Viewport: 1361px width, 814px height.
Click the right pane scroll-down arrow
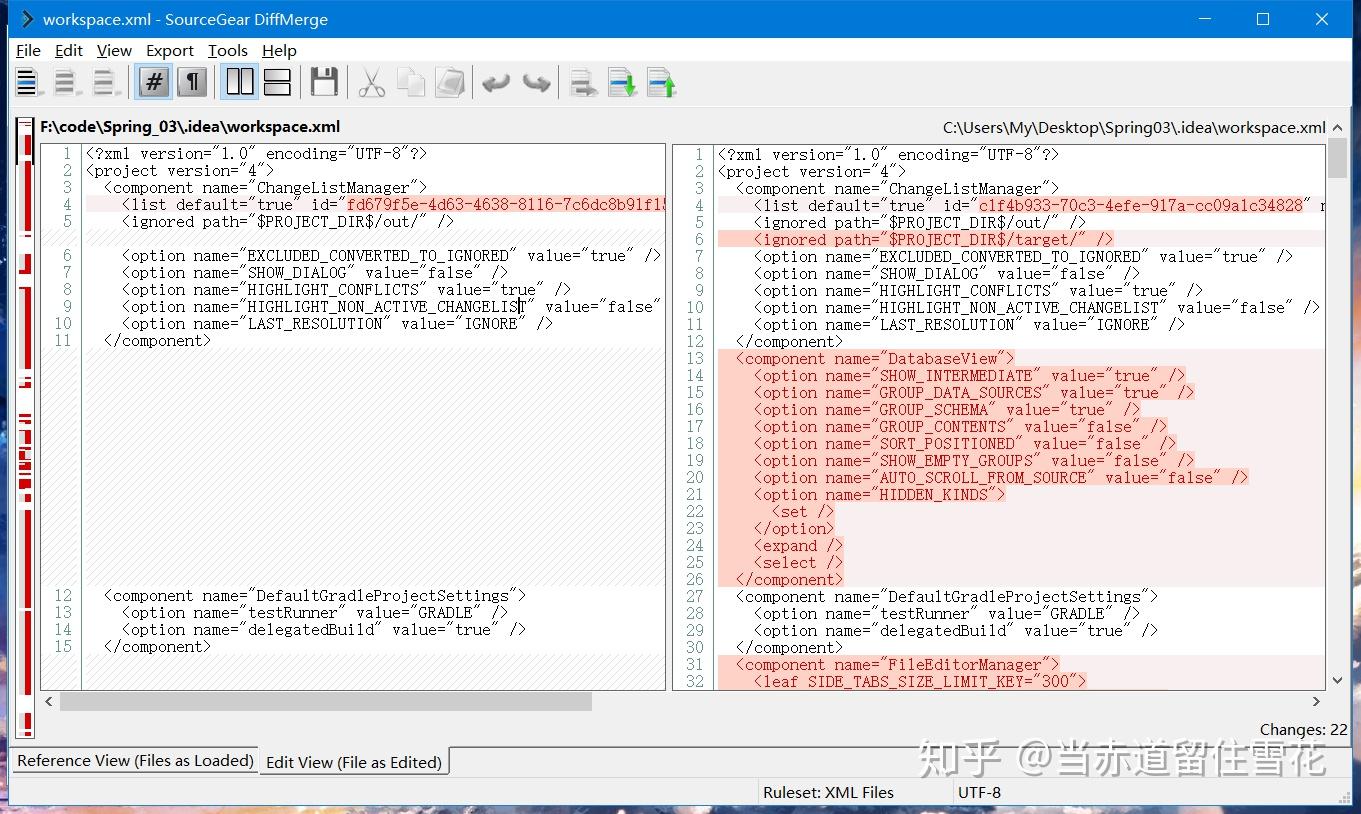(1338, 681)
